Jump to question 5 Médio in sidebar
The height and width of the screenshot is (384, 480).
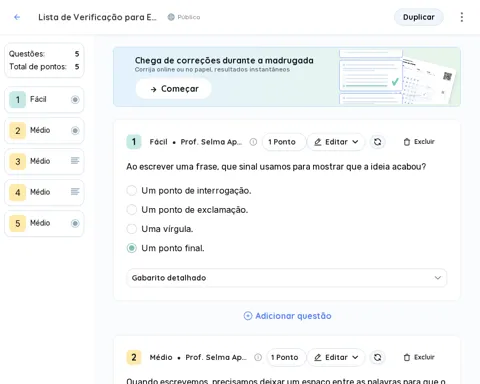(x=44, y=223)
